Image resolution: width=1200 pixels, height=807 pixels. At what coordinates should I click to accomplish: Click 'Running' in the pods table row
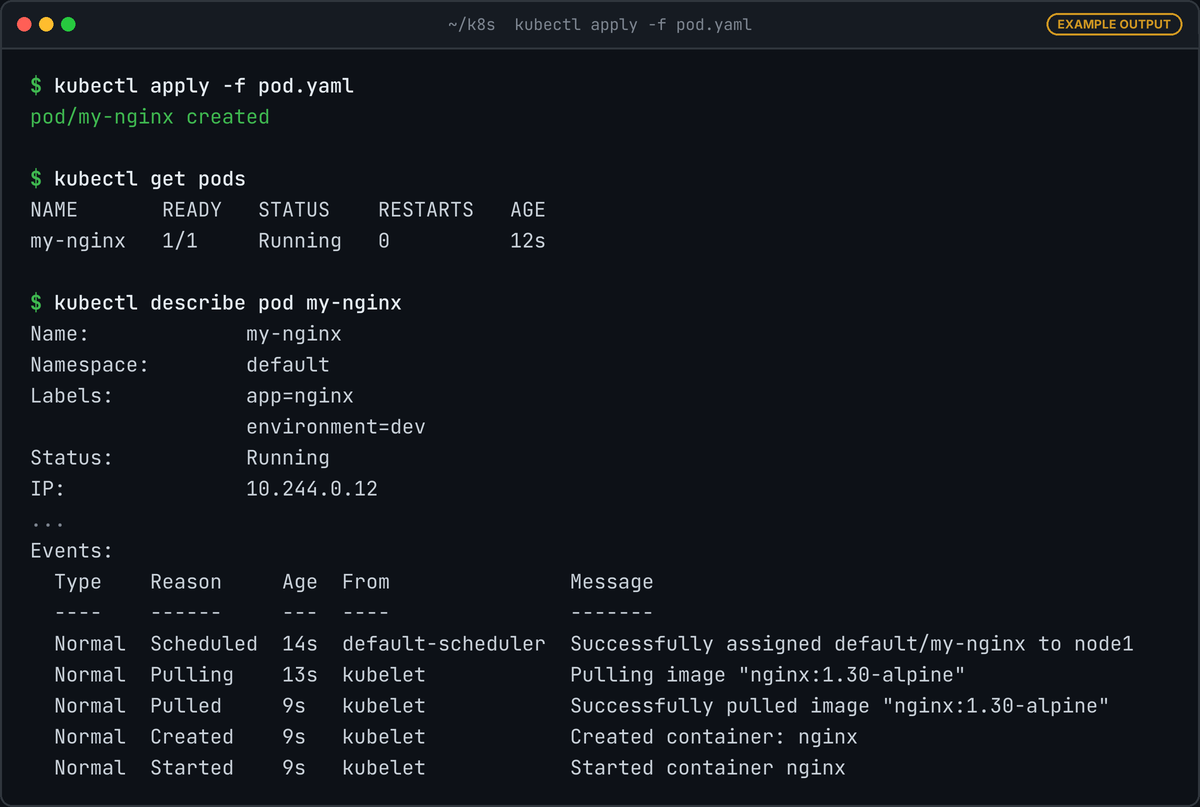(x=300, y=241)
